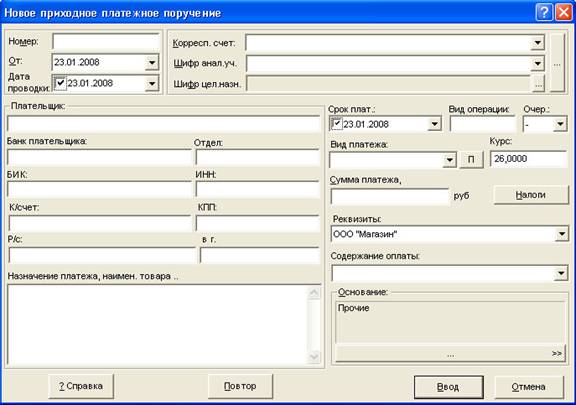Screen dimensions: 576x405
Task: Click the Налоги button
Action: pyautogui.click(x=530, y=195)
